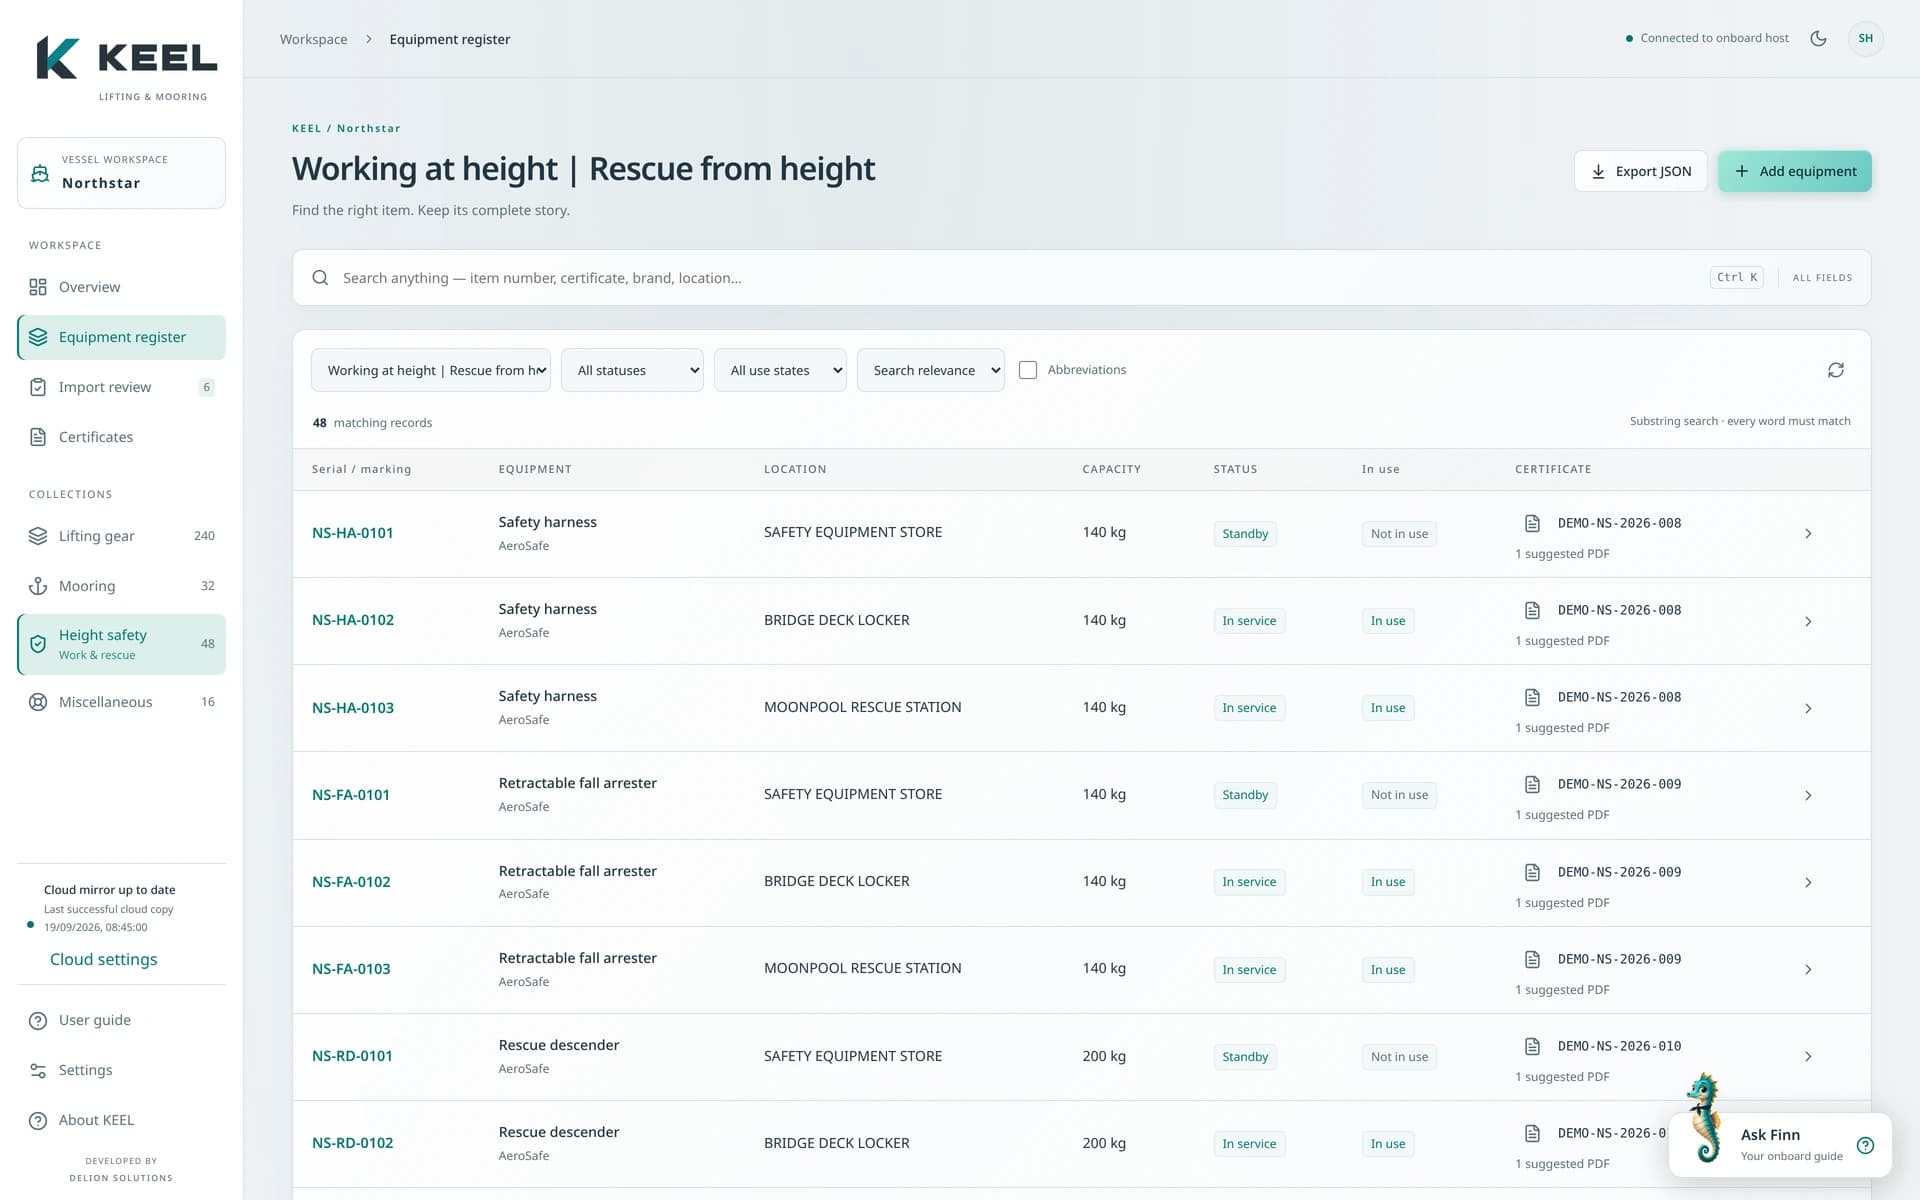Open the All use states dropdown

(x=780, y=370)
